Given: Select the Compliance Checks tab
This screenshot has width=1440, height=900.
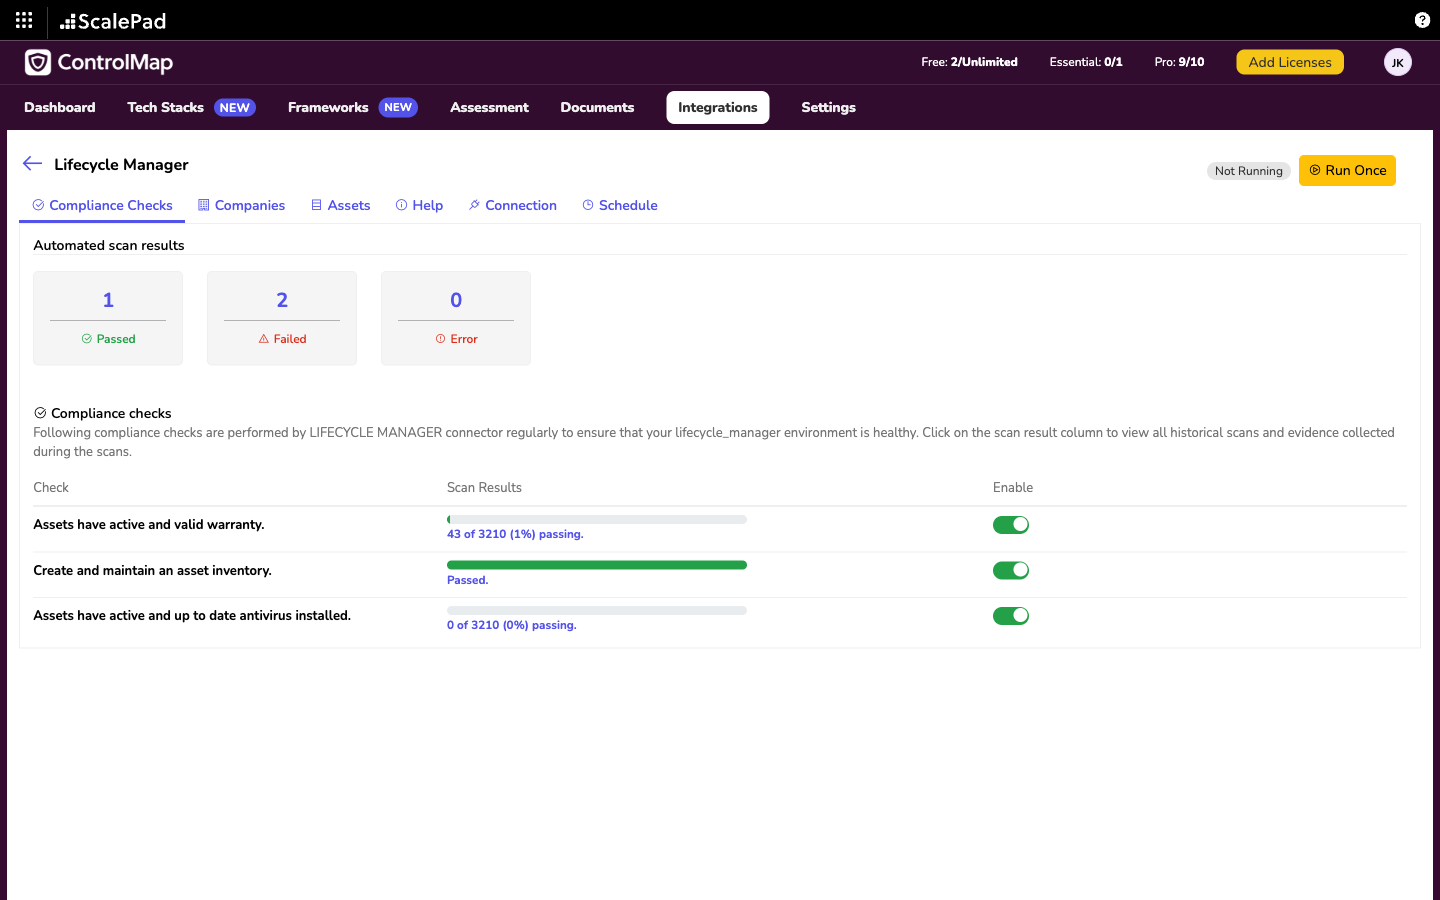Looking at the screenshot, I should pos(102,205).
